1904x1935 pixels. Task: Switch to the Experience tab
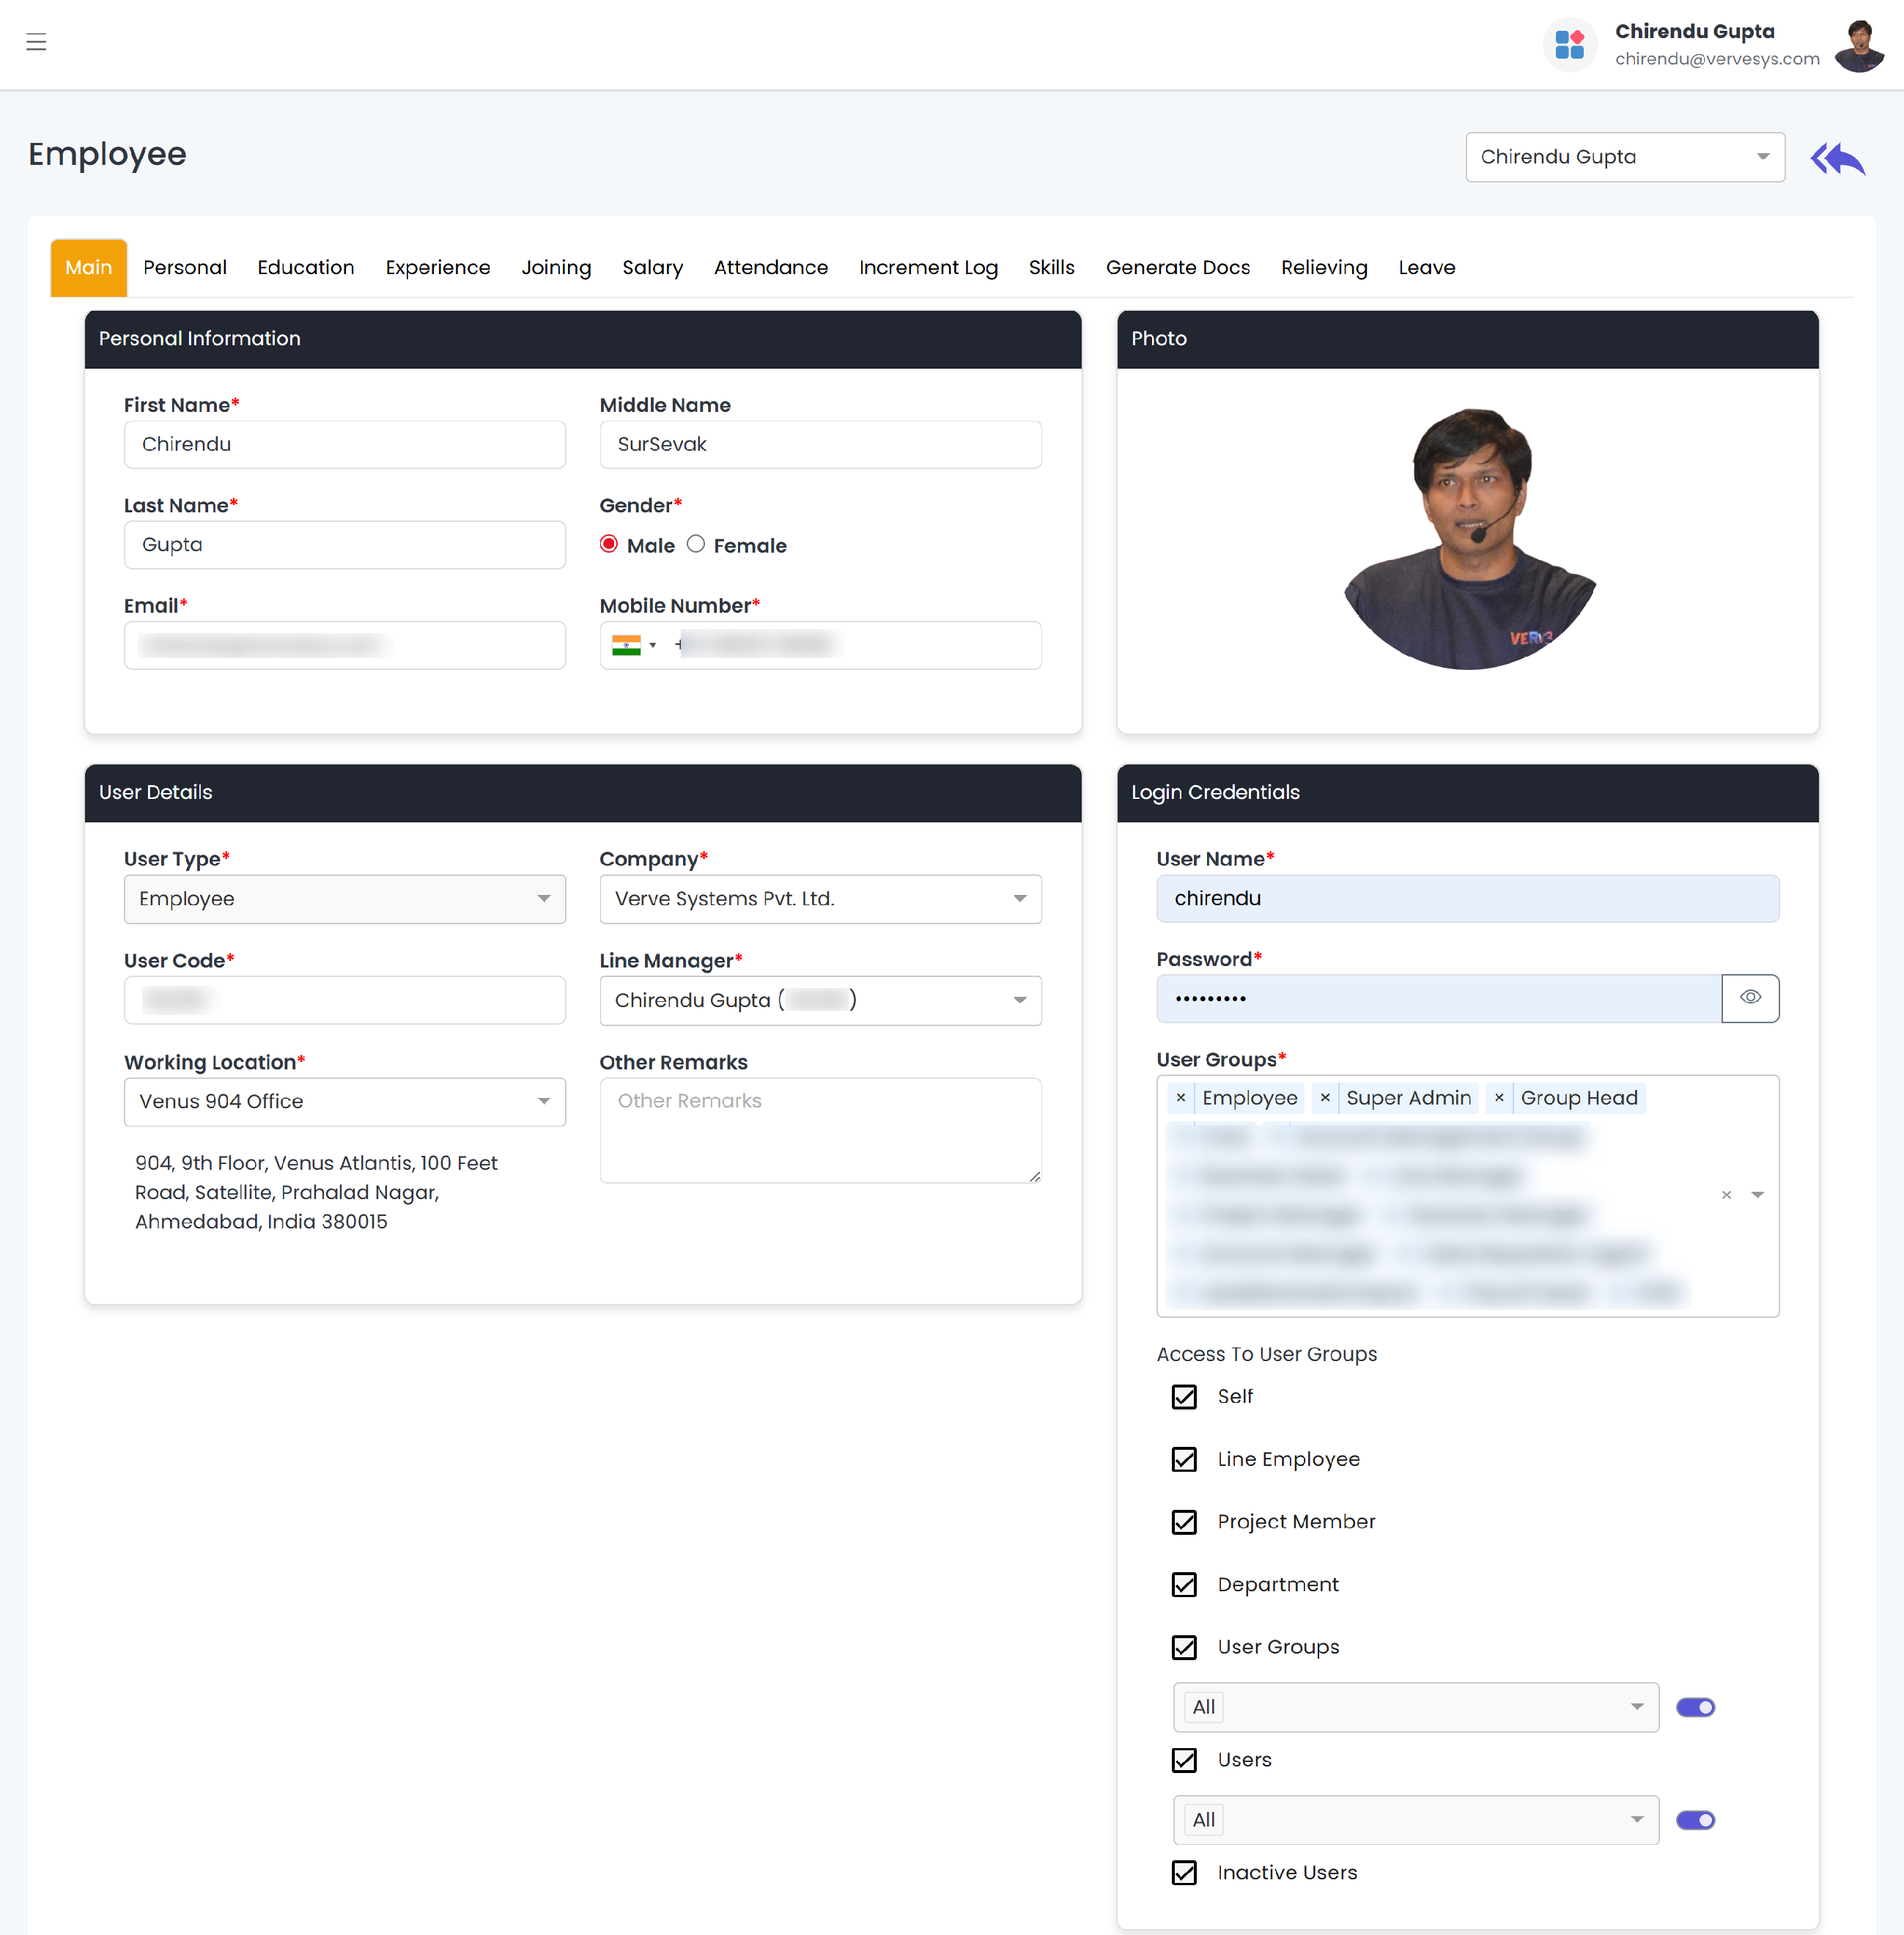point(438,268)
